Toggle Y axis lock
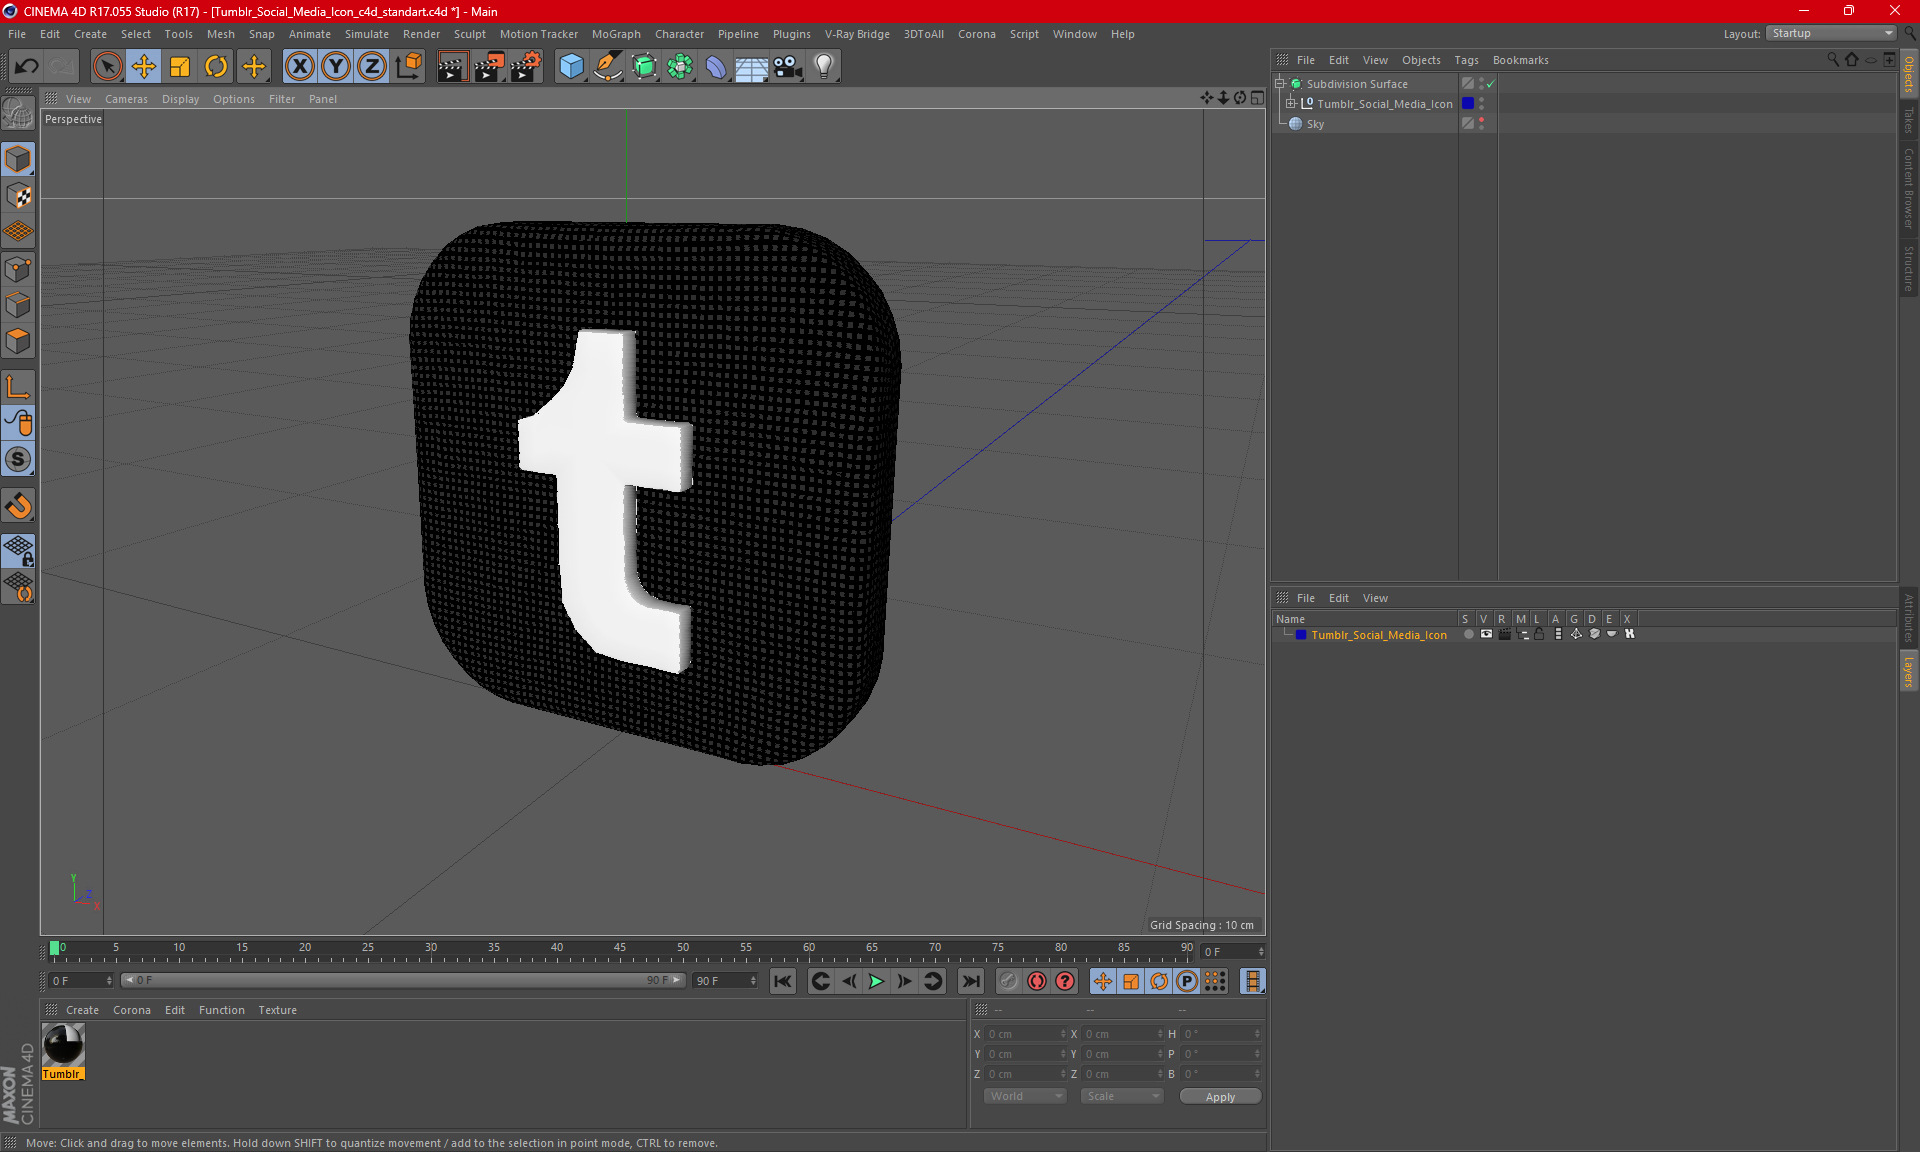The height and width of the screenshot is (1152, 1920). [336, 66]
